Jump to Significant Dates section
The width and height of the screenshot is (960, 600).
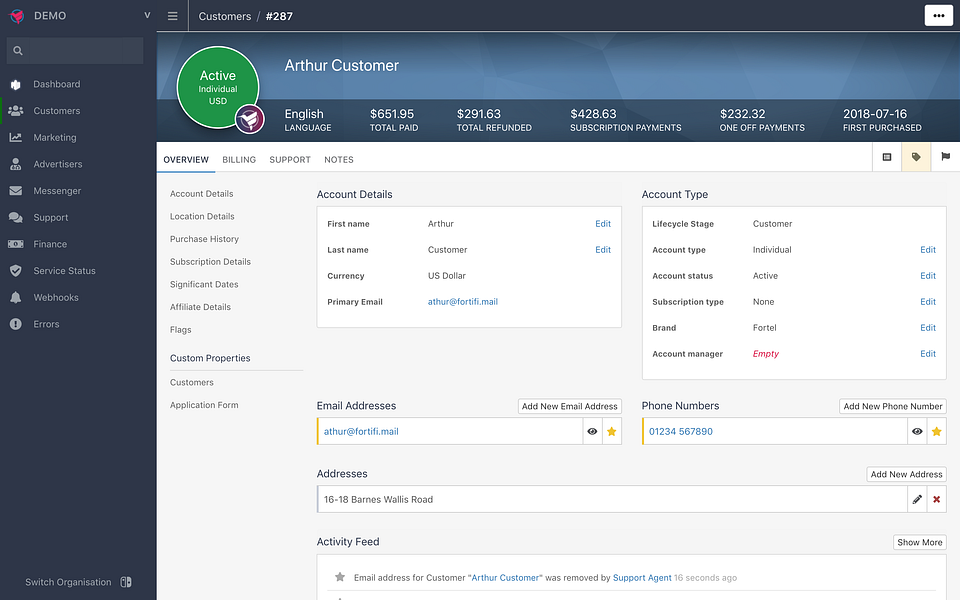click(x=204, y=285)
